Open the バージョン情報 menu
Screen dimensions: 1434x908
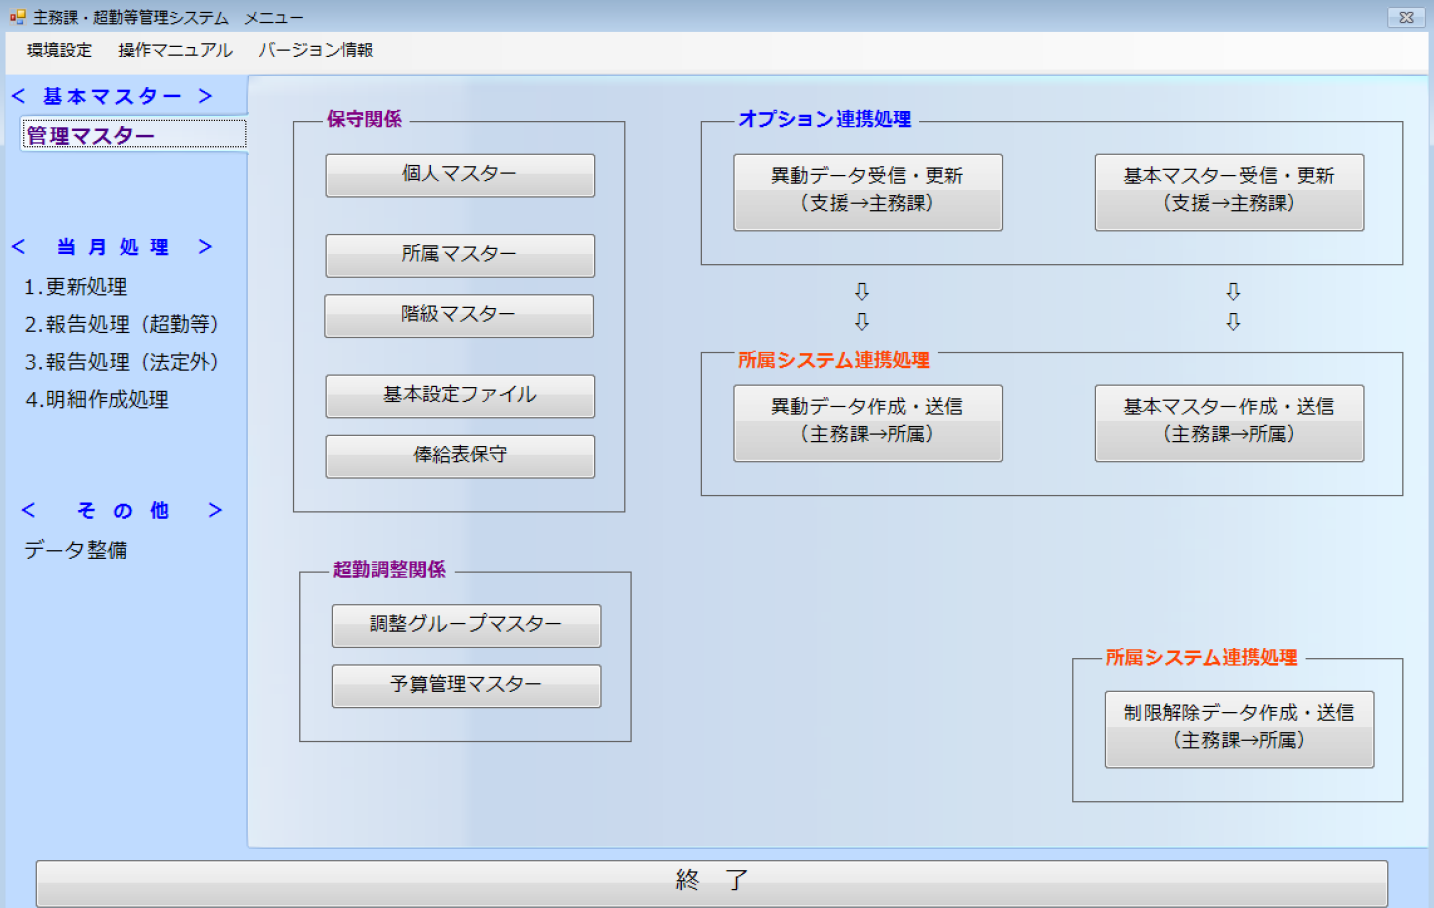tap(316, 50)
